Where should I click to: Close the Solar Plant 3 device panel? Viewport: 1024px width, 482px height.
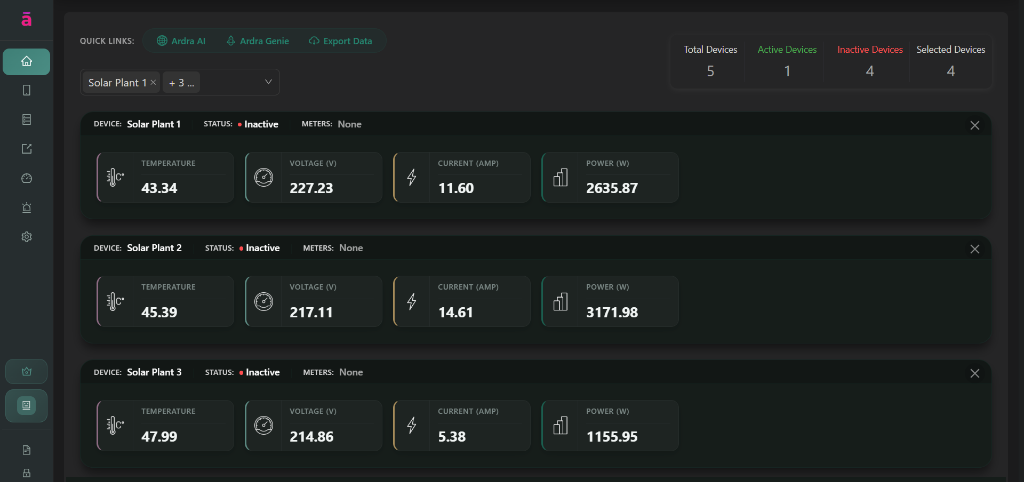(x=974, y=373)
